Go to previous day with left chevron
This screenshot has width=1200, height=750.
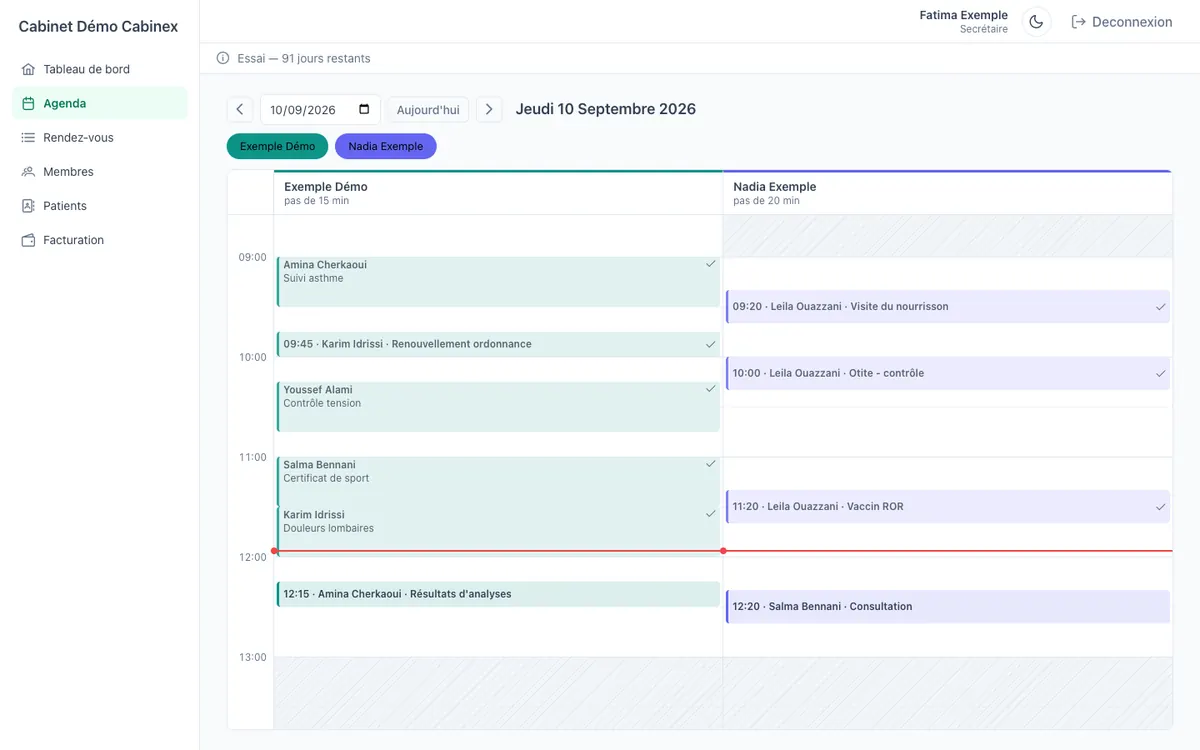click(x=240, y=109)
